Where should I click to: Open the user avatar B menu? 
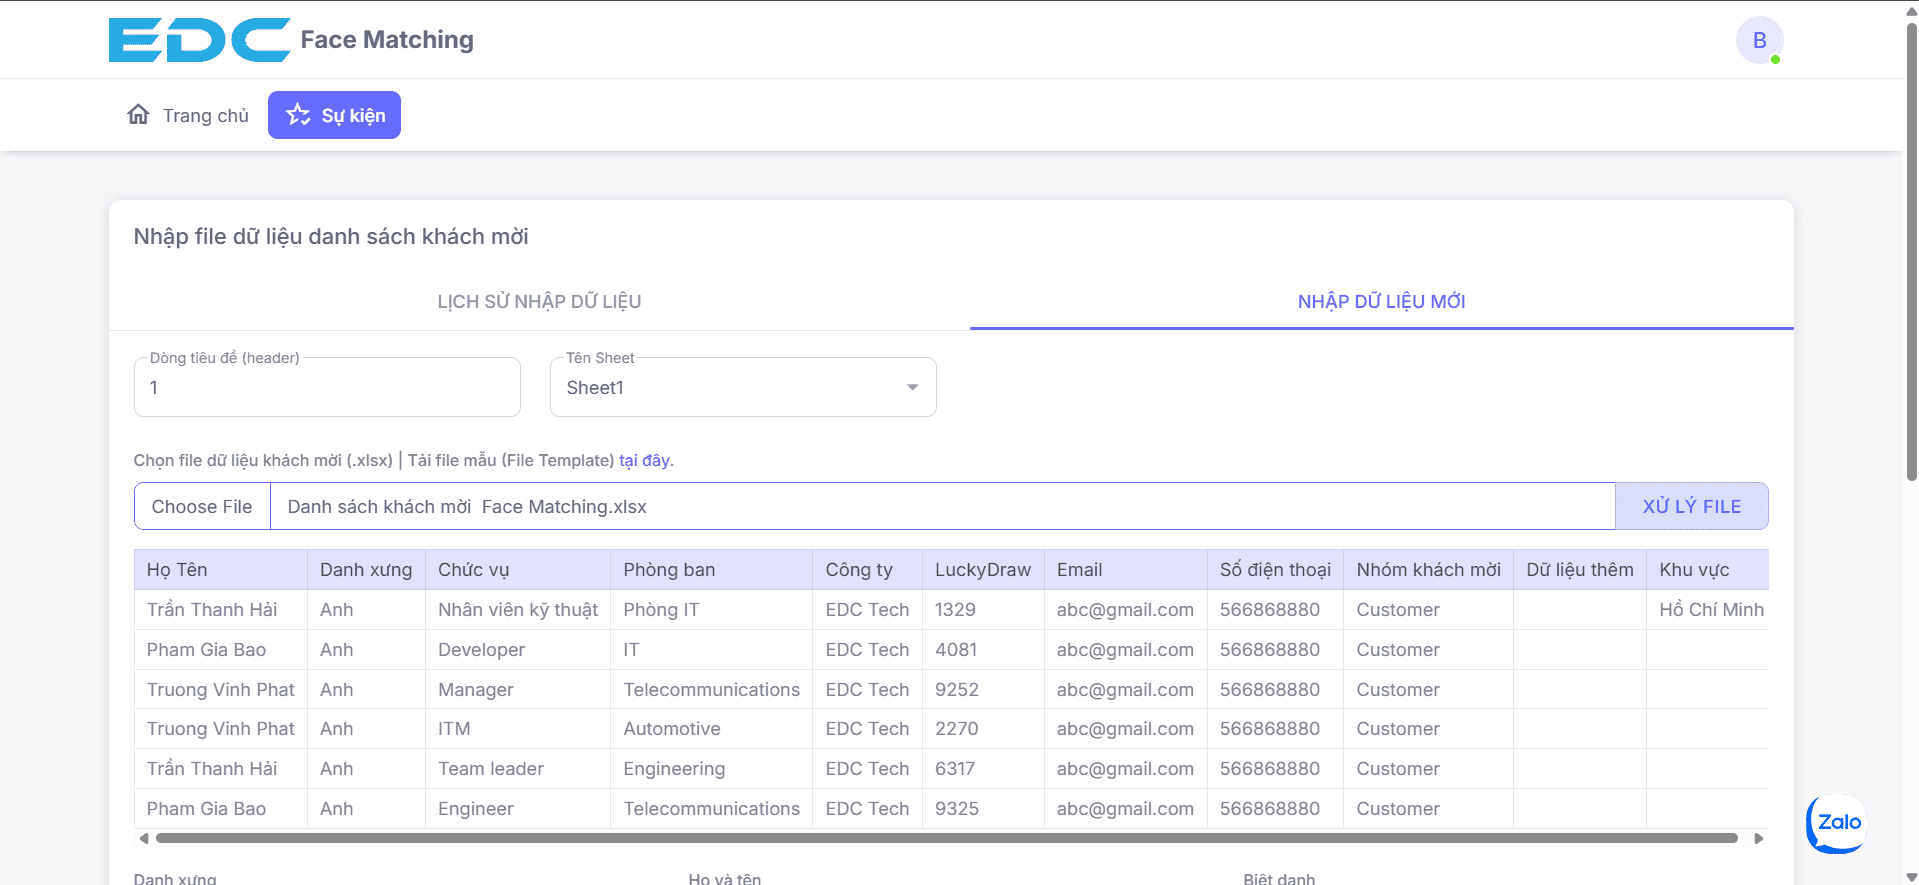coord(1759,41)
